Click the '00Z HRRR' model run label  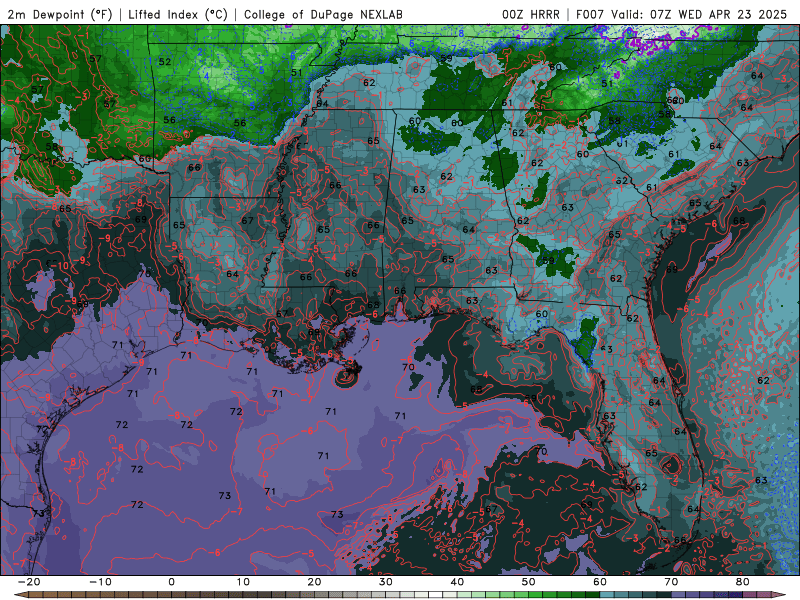pos(531,14)
